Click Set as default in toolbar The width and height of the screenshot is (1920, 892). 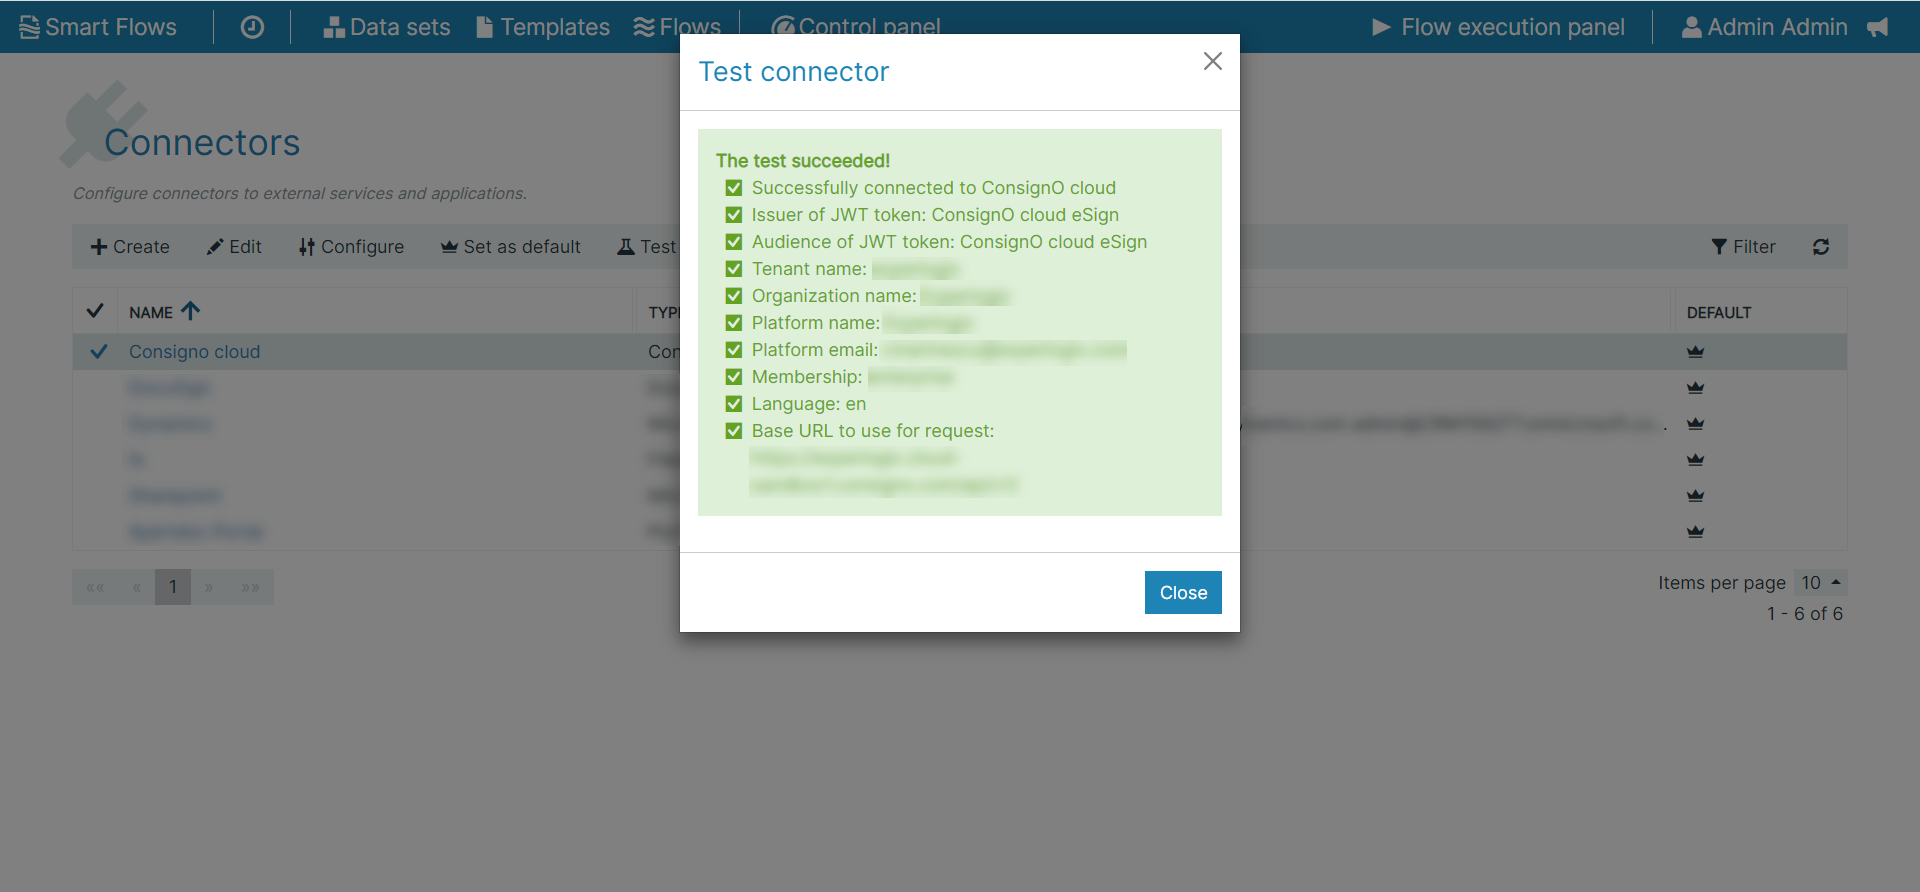[x=510, y=247]
